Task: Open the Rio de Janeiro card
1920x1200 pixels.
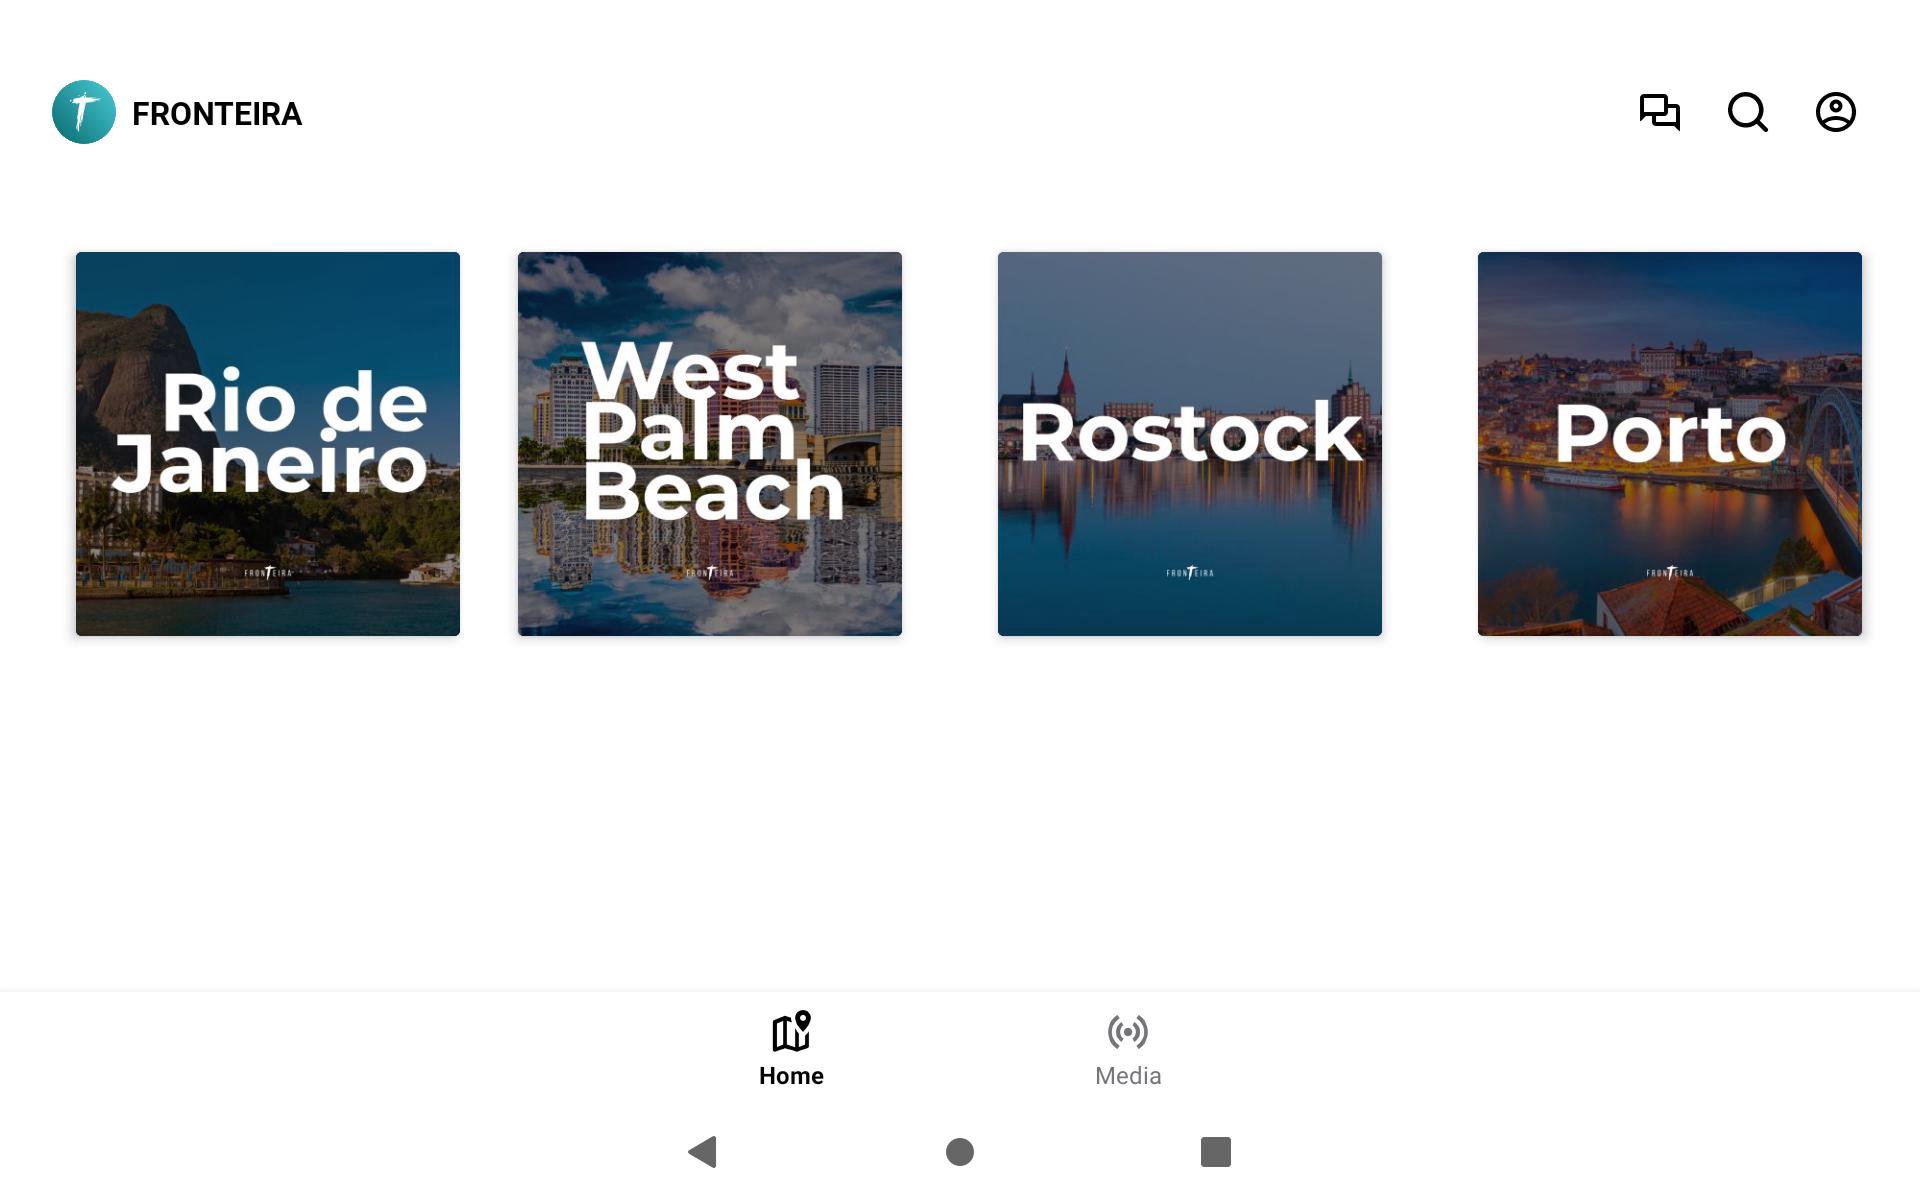Action: [268, 444]
